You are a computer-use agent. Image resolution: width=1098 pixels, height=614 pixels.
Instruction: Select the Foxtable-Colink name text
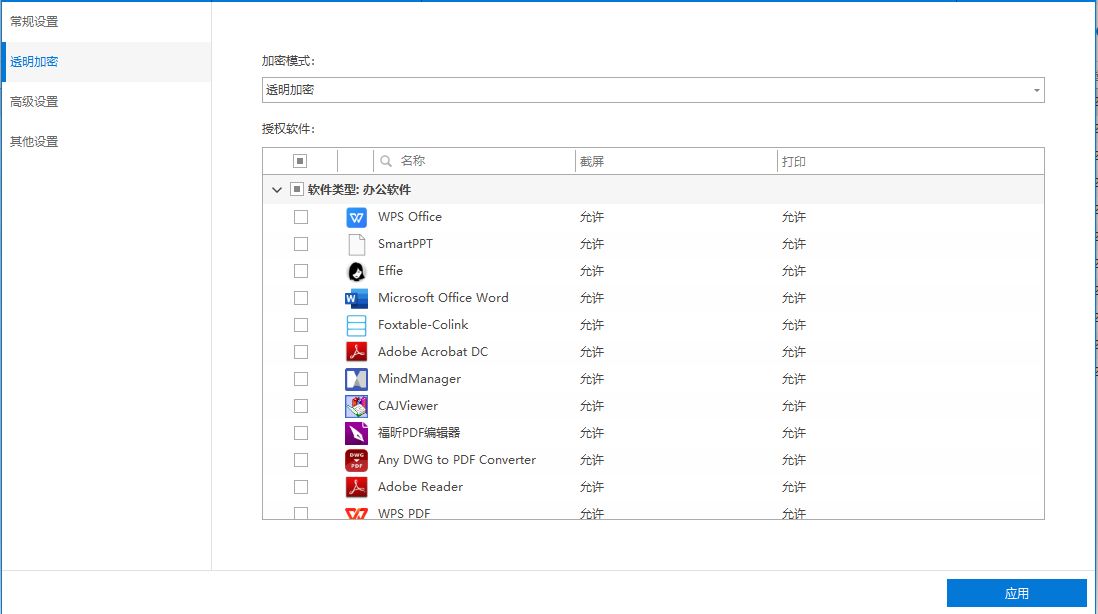423,325
